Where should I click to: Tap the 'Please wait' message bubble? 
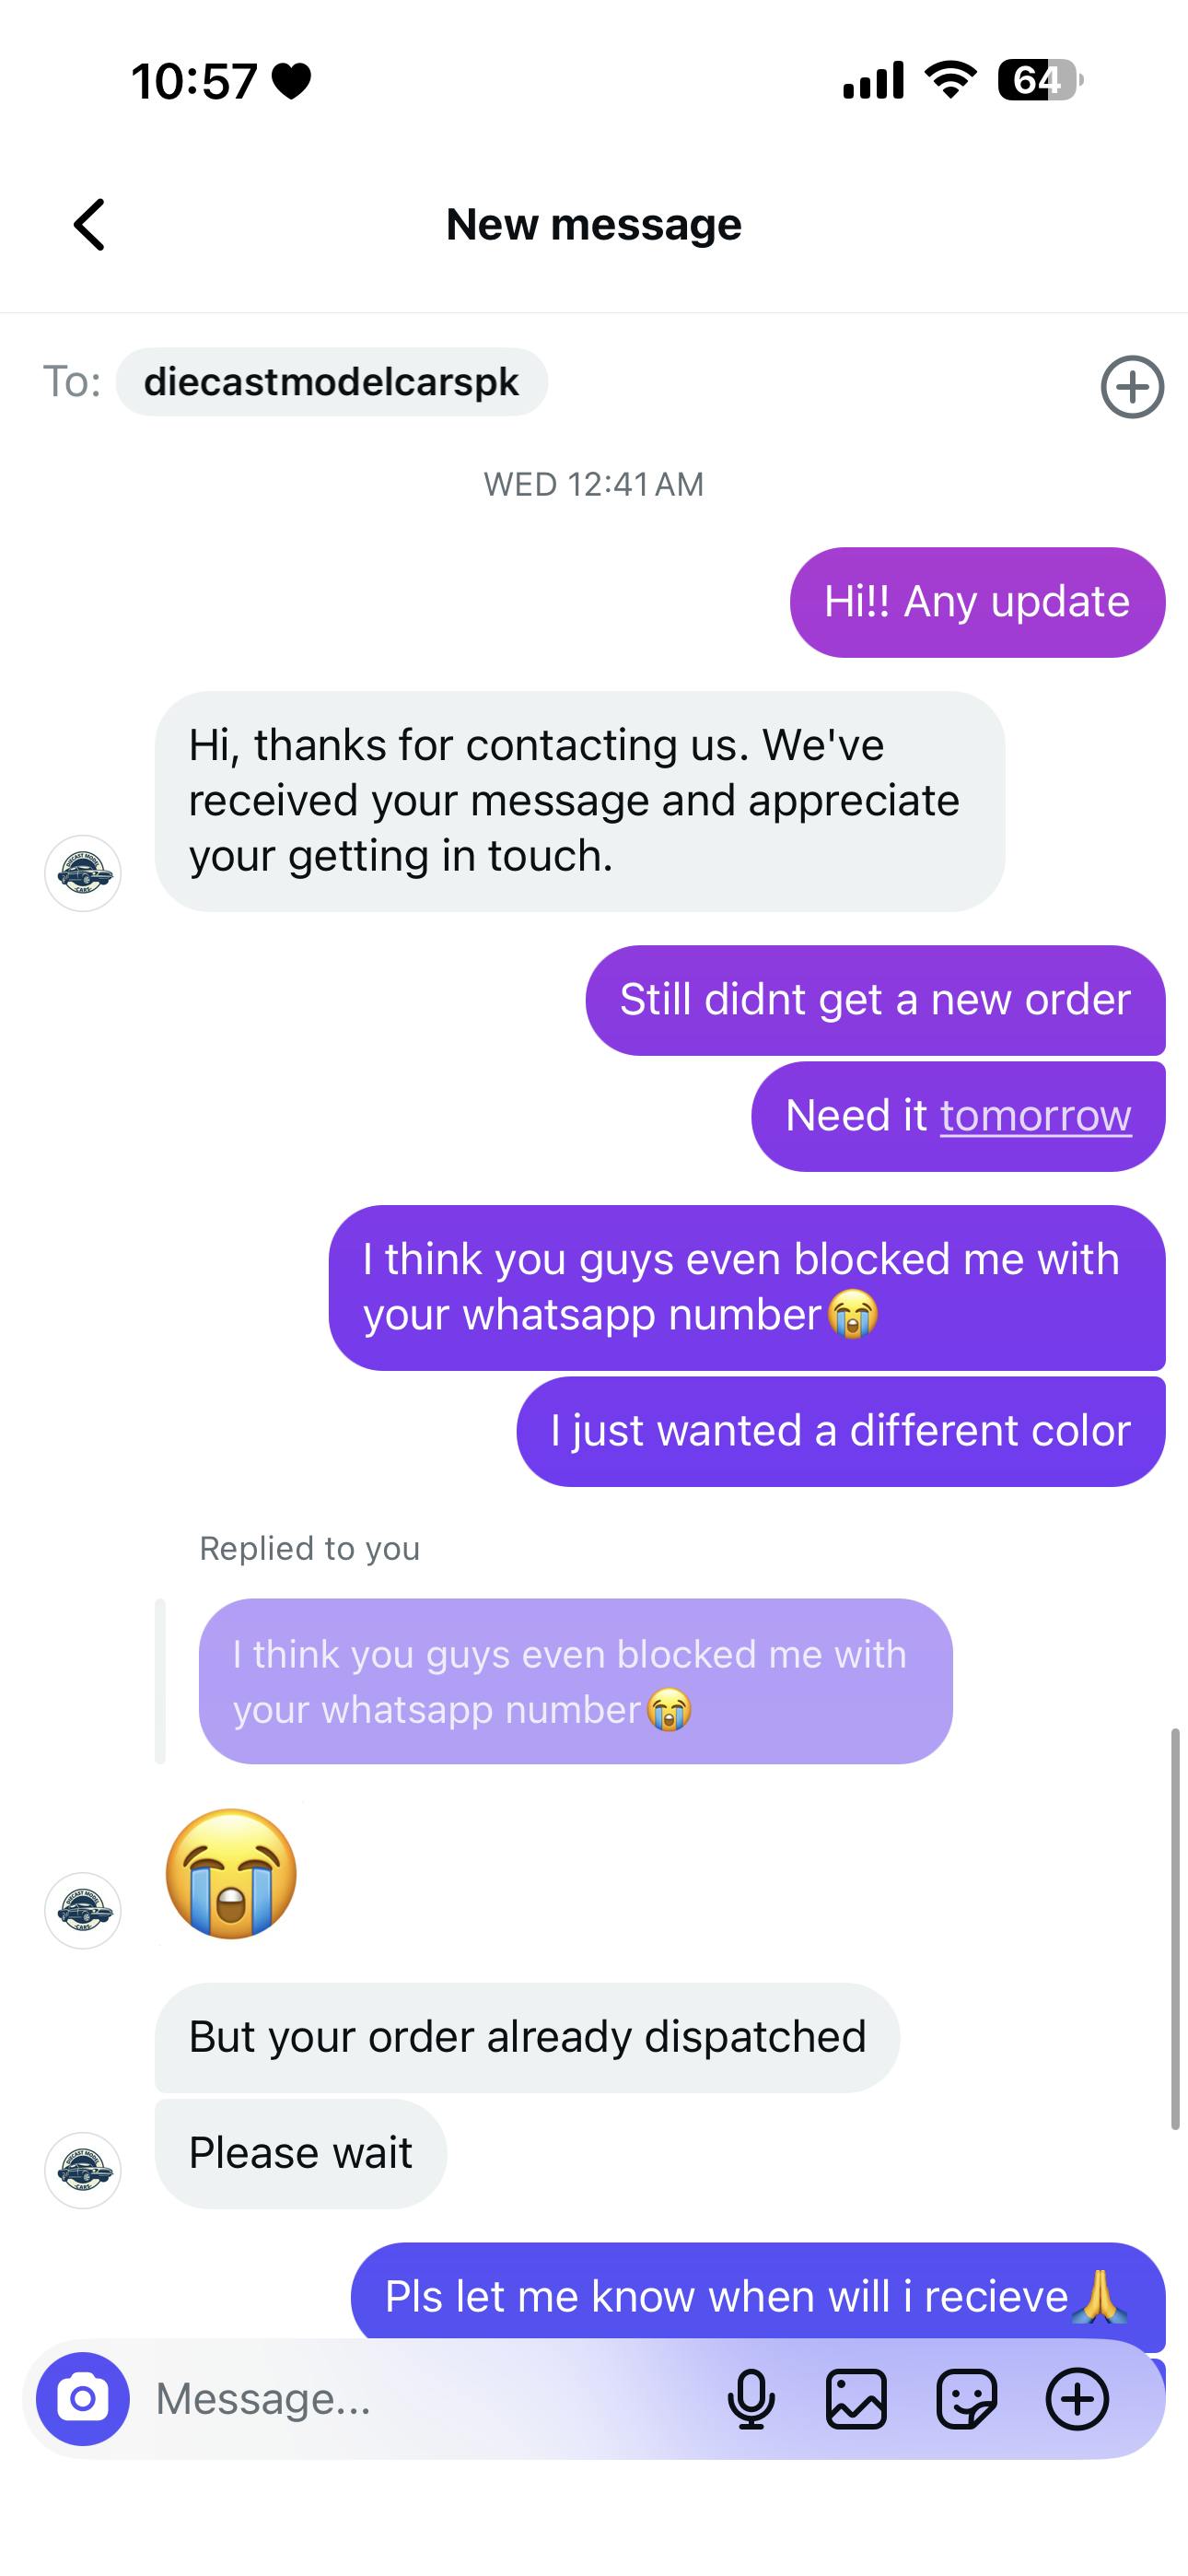301,2153
